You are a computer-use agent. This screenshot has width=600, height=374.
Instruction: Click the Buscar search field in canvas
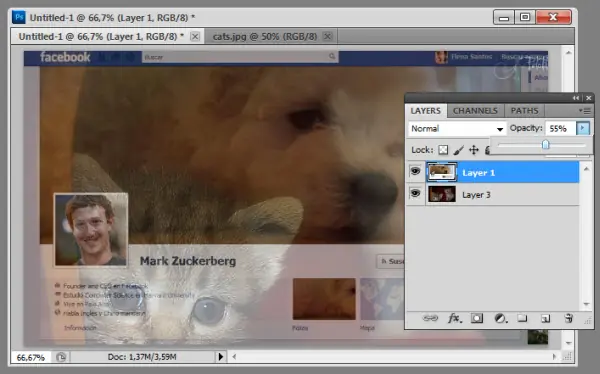(x=240, y=57)
